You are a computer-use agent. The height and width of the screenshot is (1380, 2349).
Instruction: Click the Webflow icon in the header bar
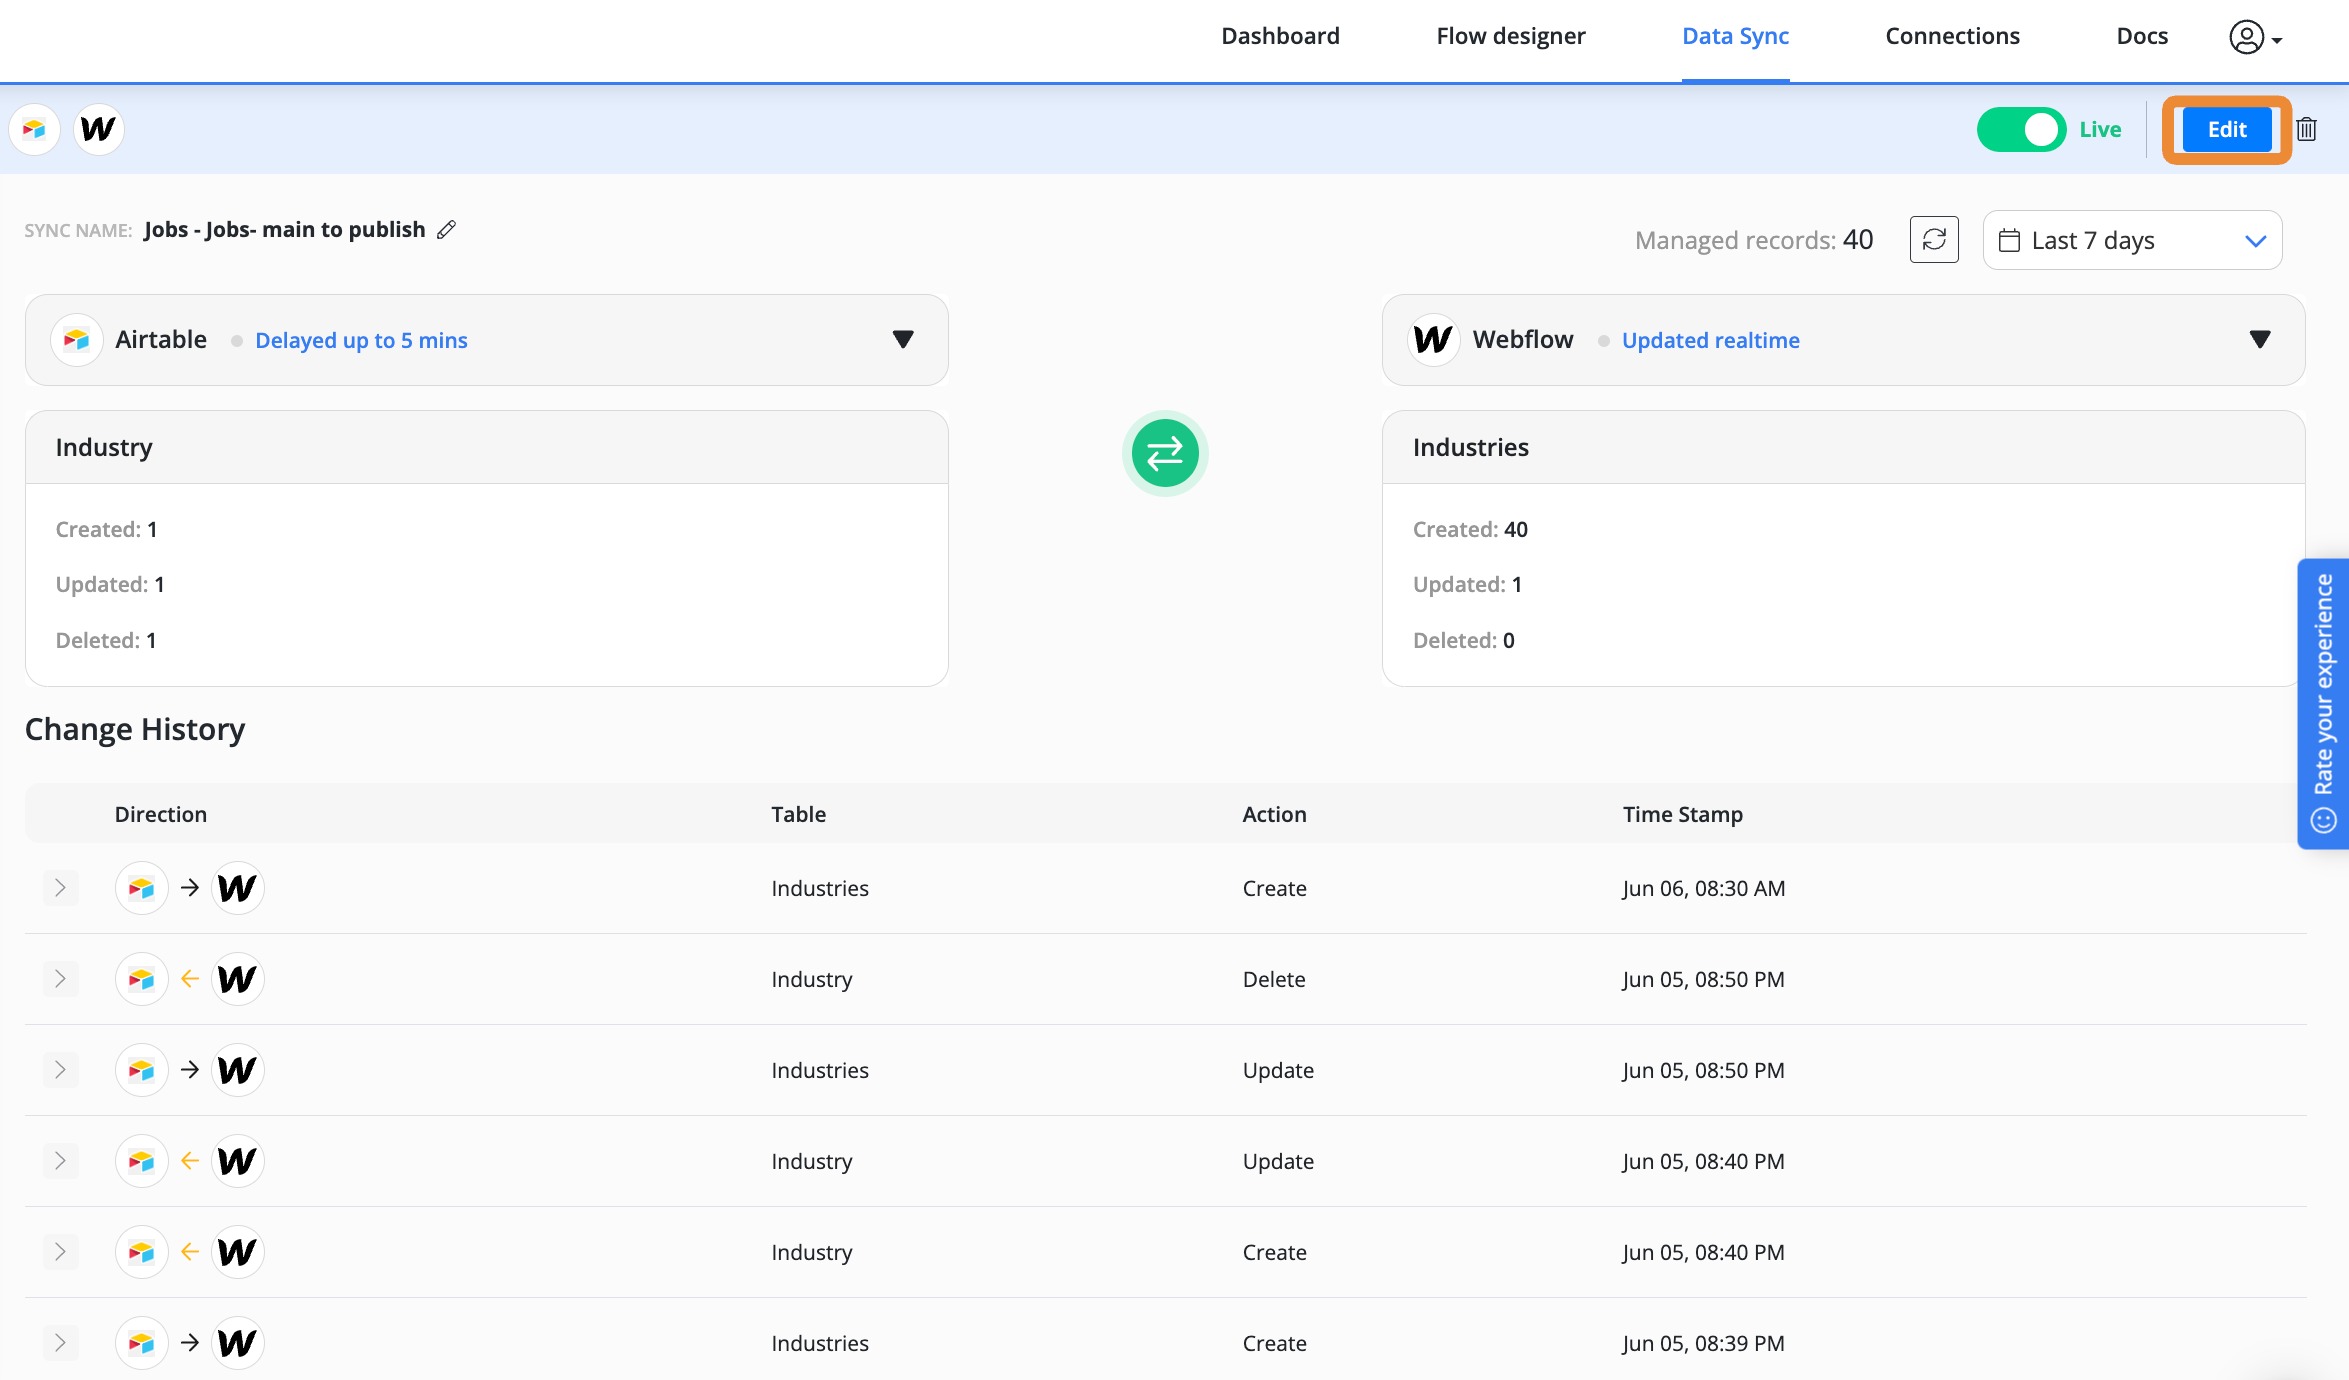tap(98, 130)
